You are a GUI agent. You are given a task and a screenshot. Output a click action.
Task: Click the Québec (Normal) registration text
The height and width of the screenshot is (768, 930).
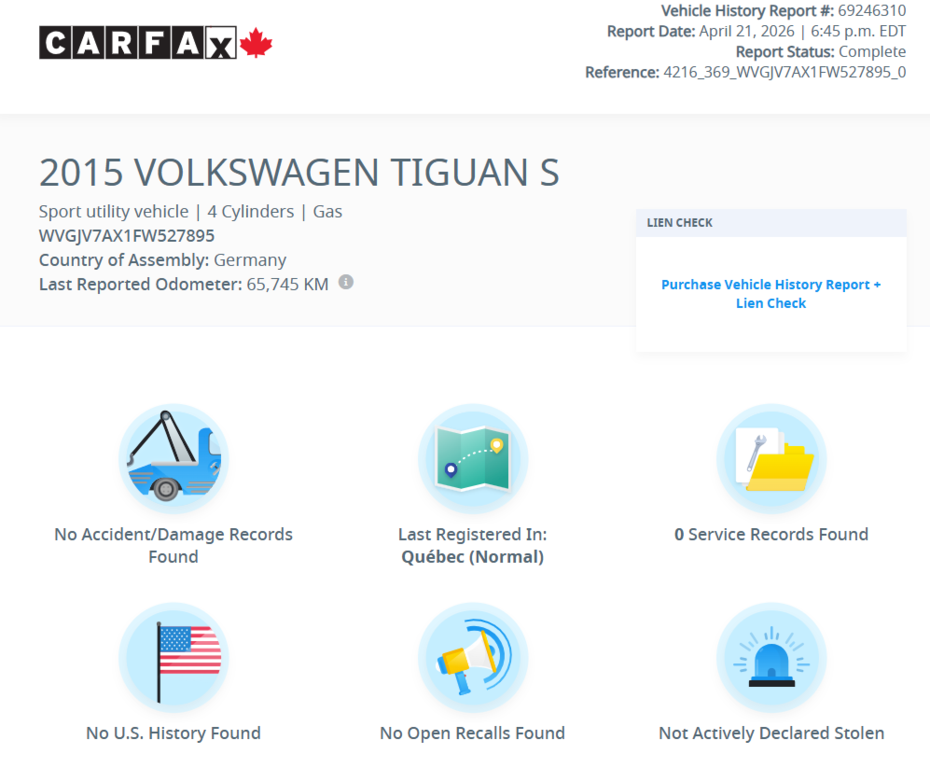pos(472,556)
